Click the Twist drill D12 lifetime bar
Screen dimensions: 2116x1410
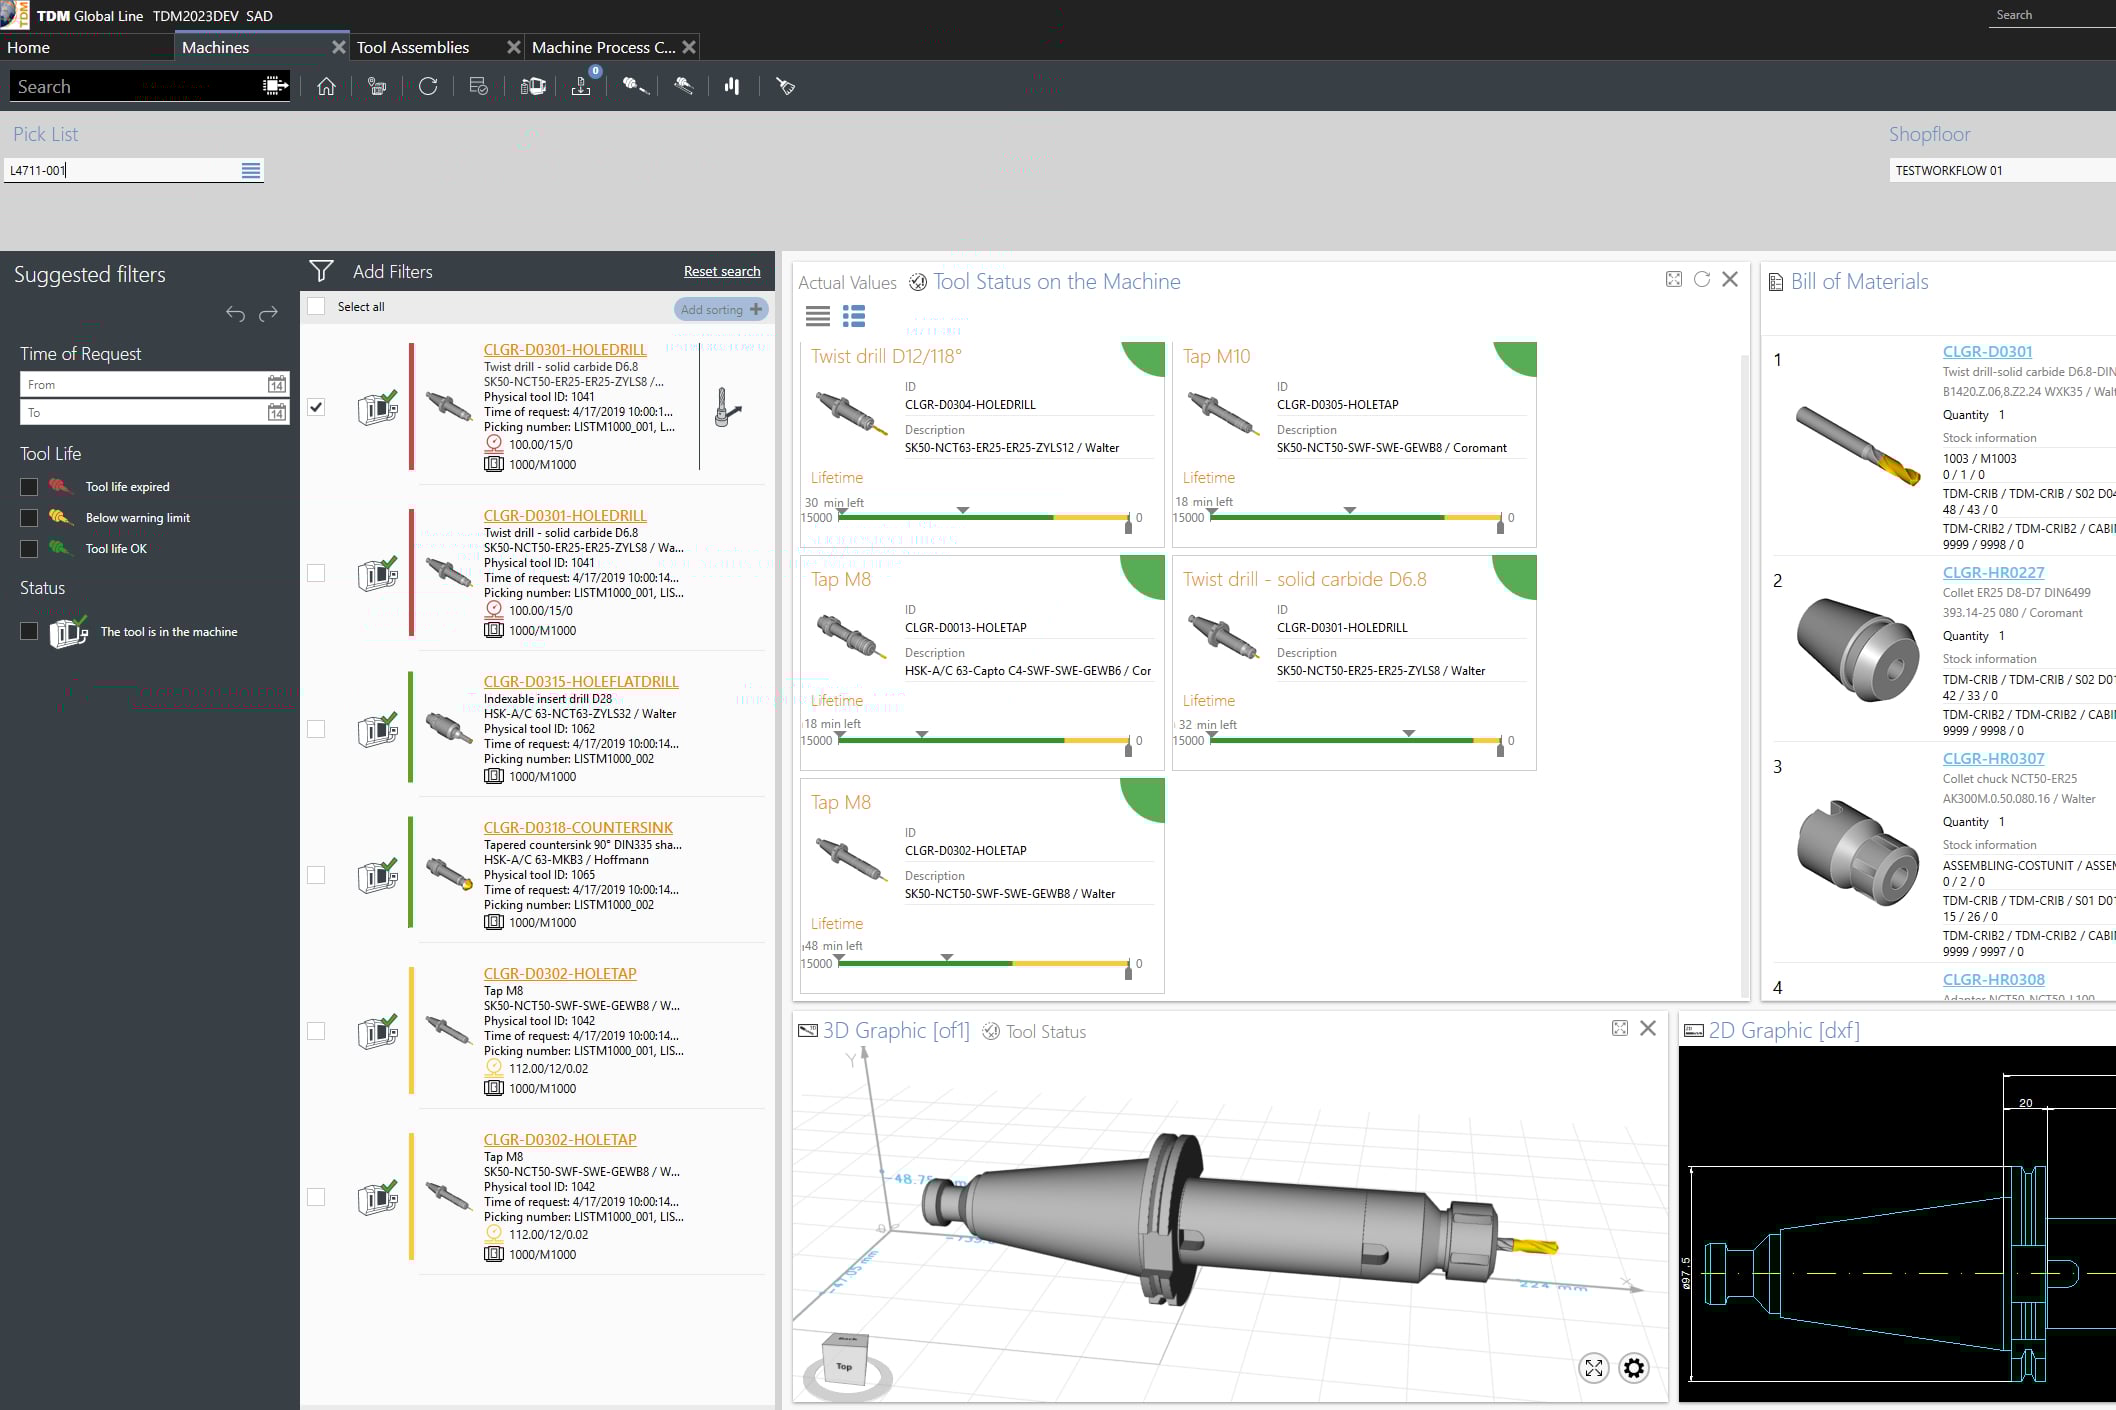985,517
